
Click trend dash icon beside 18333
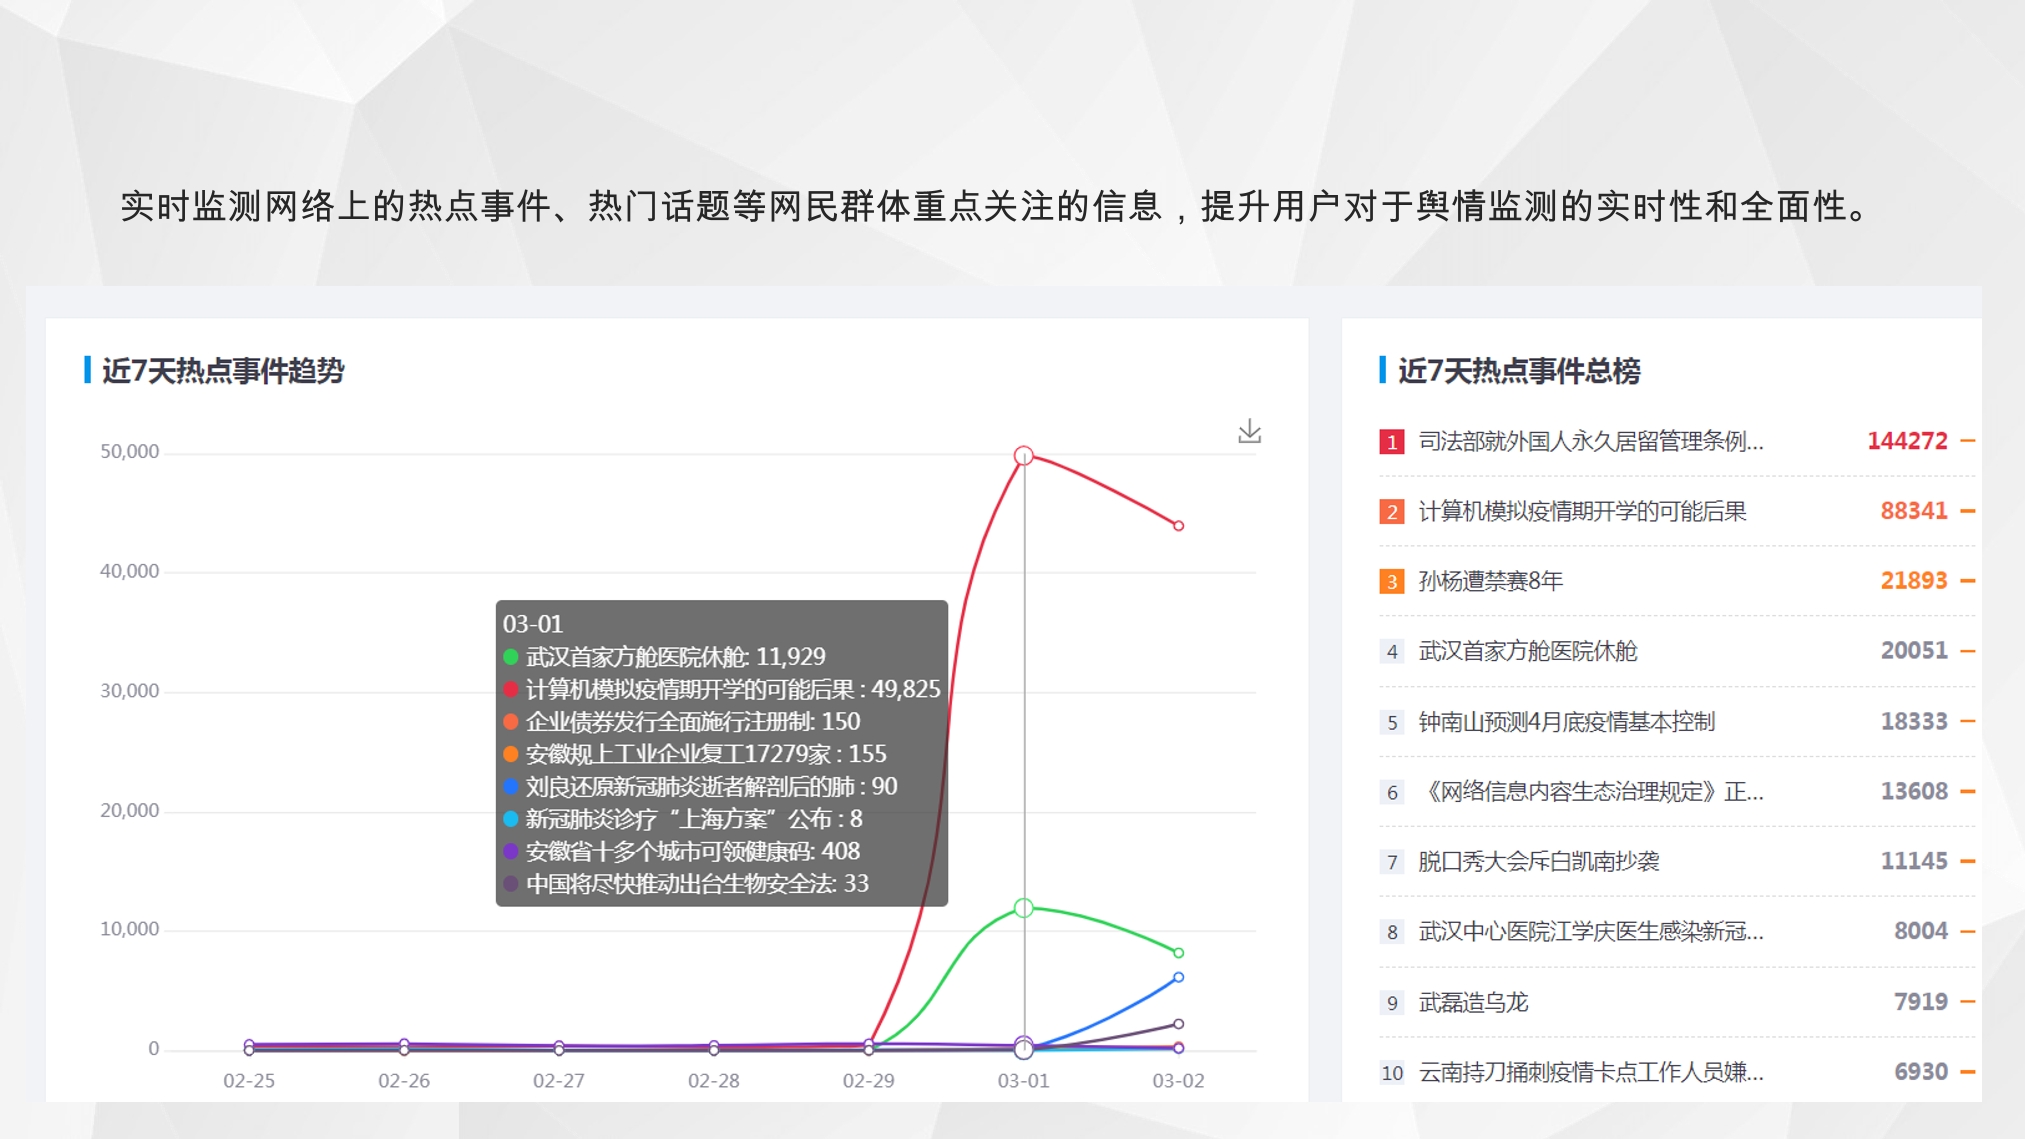point(1968,721)
